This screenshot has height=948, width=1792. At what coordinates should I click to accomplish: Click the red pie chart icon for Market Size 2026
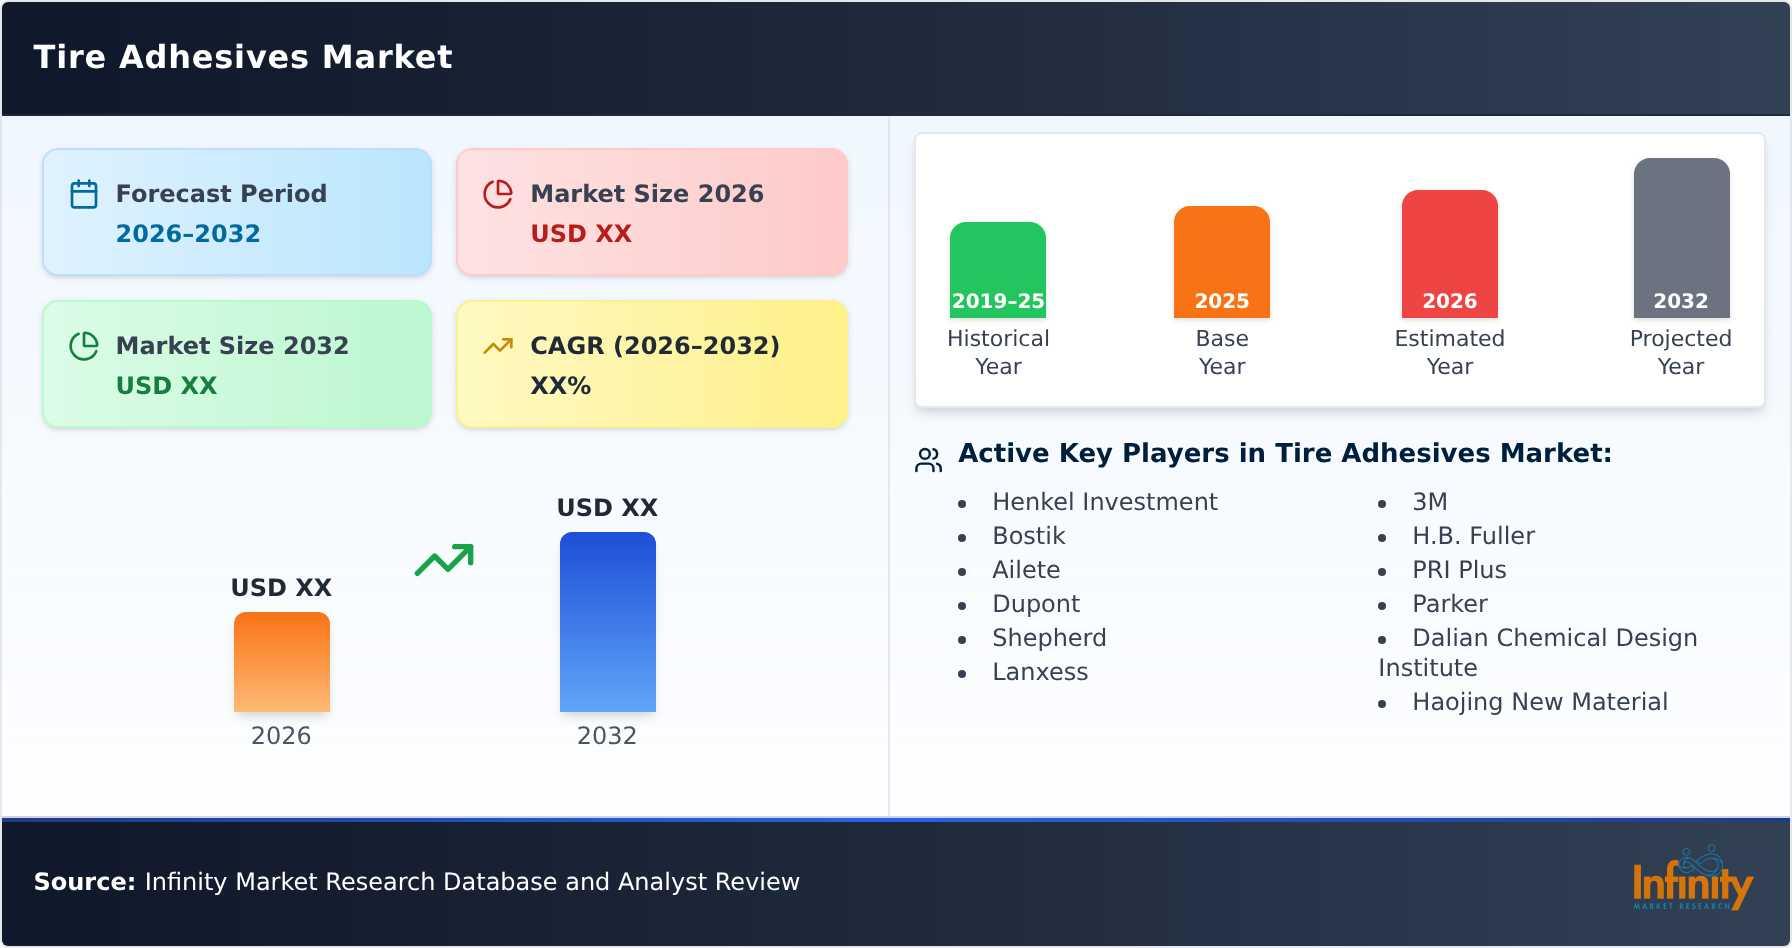tap(498, 194)
